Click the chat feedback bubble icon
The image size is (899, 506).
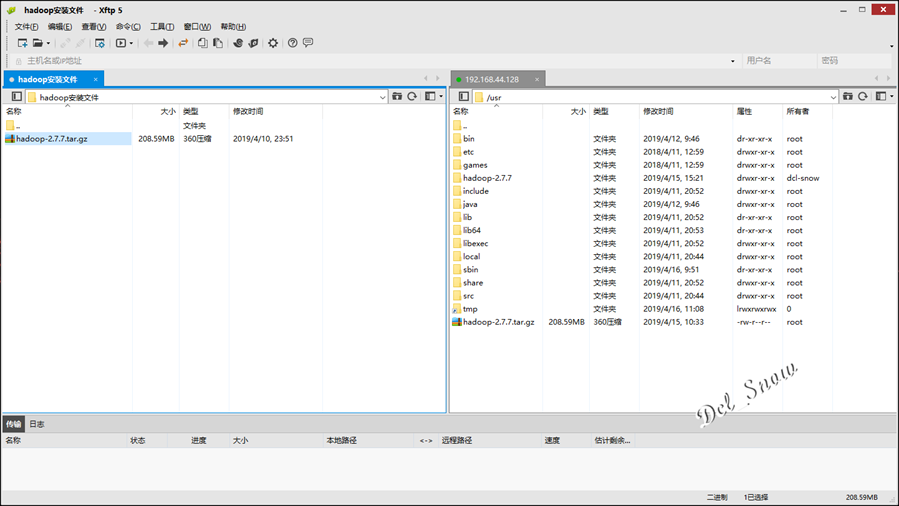point(308,43)
